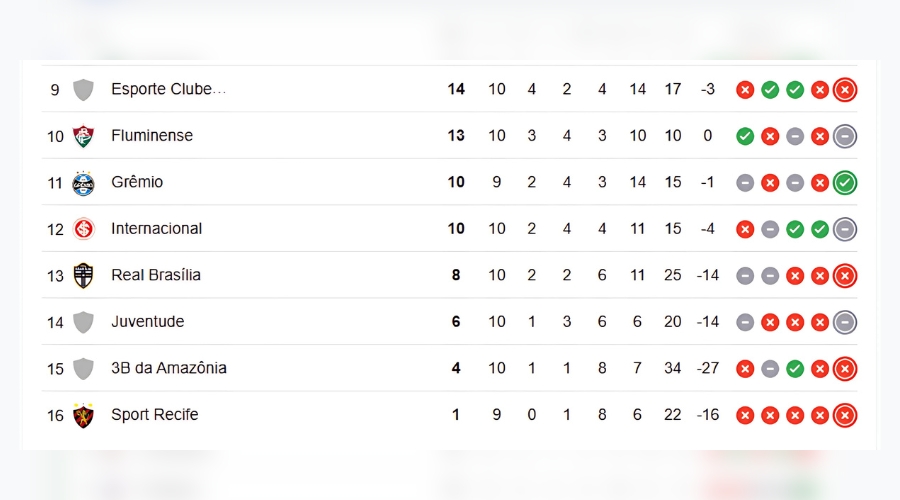Click Fluminense's green win form icon
The width and height of the screenshot is (900, 500).
pos(745,136)
